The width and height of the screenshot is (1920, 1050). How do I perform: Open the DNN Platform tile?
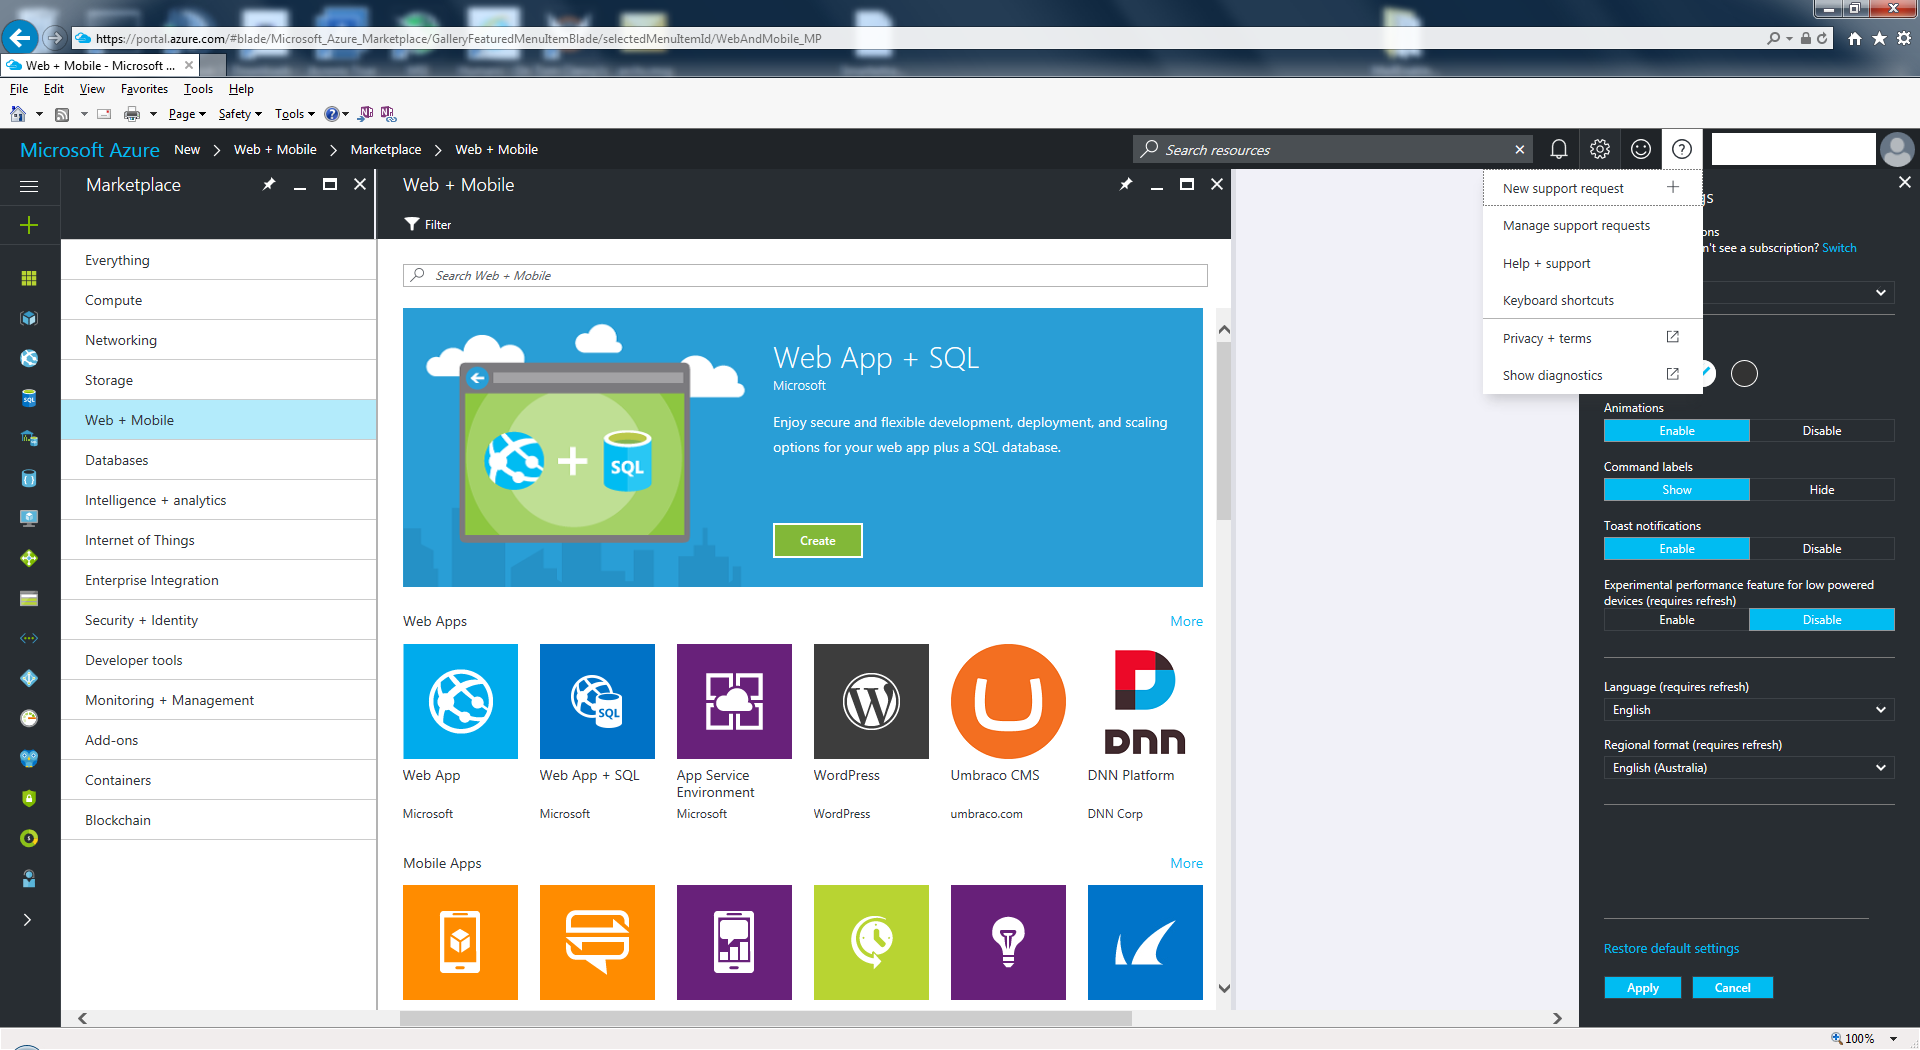coord(1145,701)
